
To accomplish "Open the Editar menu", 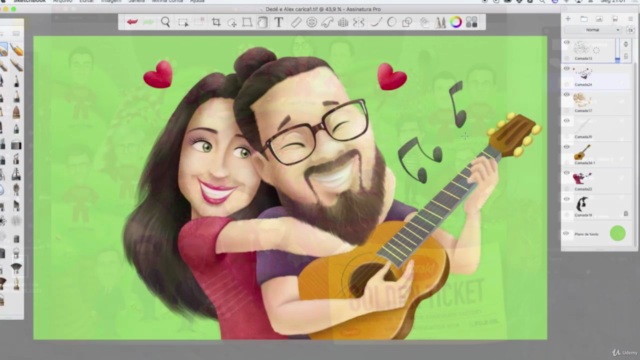I will click(x=86, y=2).
